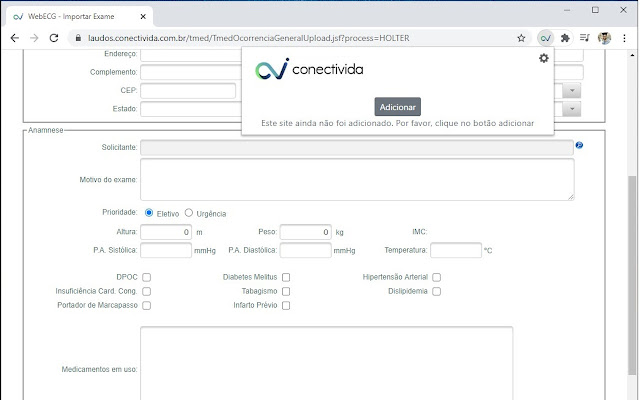Click the P.A. Diastólica input field
640x400 pixels.
(x=305, y=250)
